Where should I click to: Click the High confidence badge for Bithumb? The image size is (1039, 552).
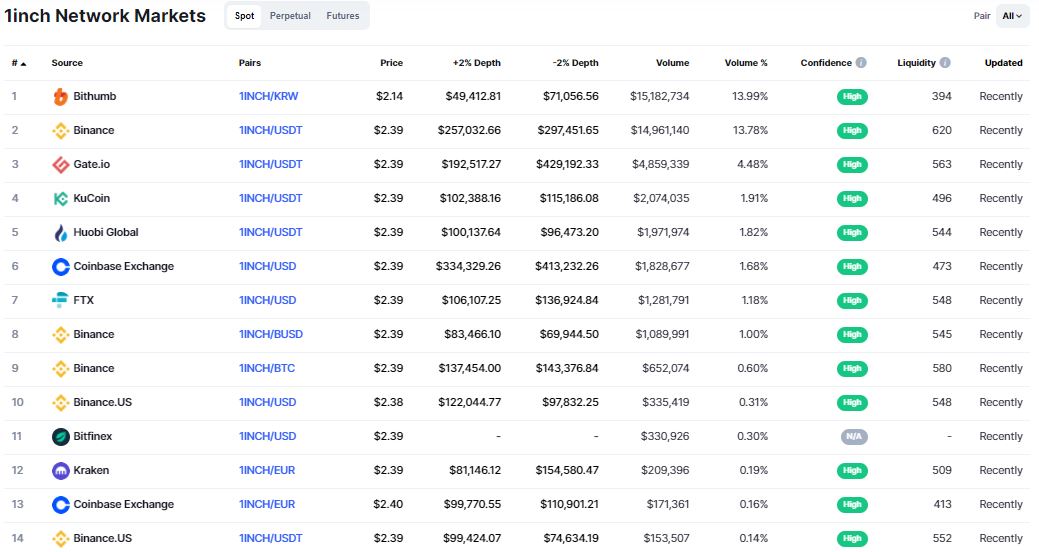[x=852, y=97]
